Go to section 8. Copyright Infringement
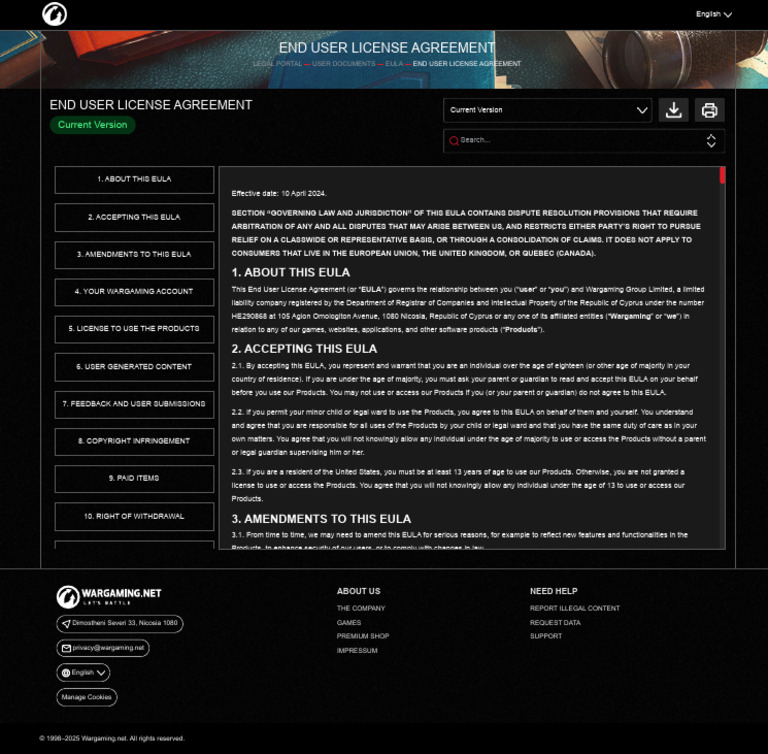768x754 pixels. pos(134,441)
